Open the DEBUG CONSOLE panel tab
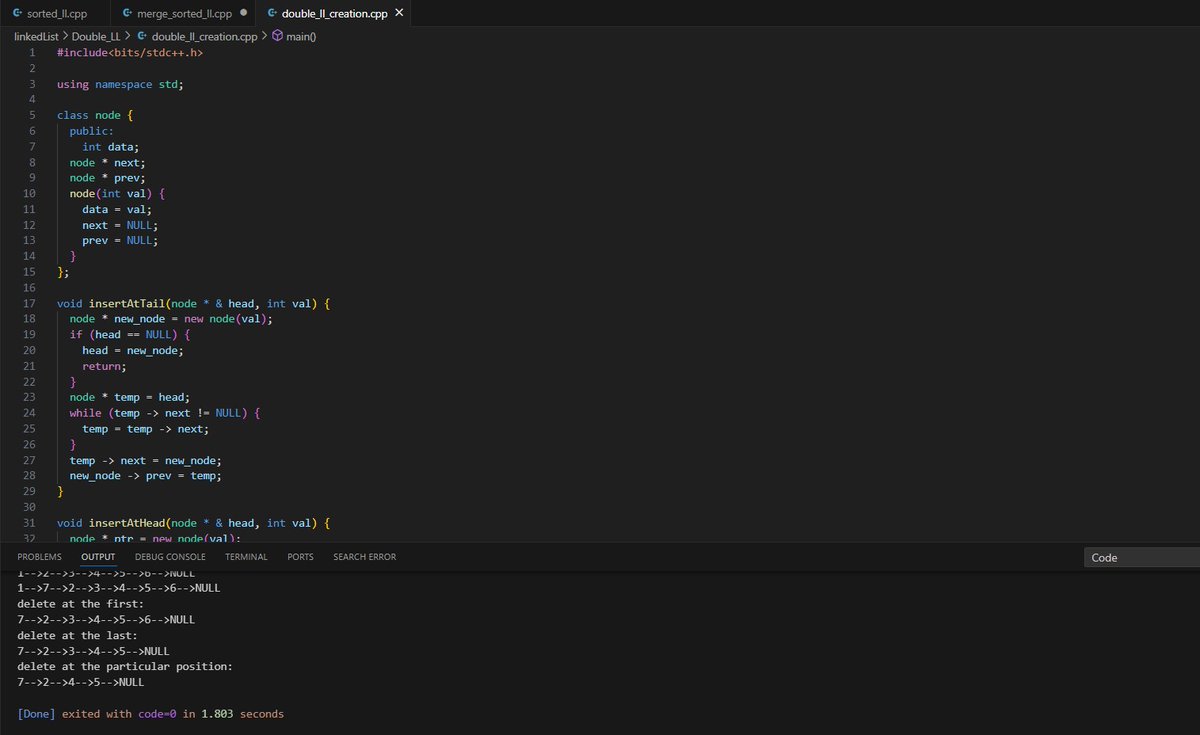1200x735 pixels. [x=170, y=557]
